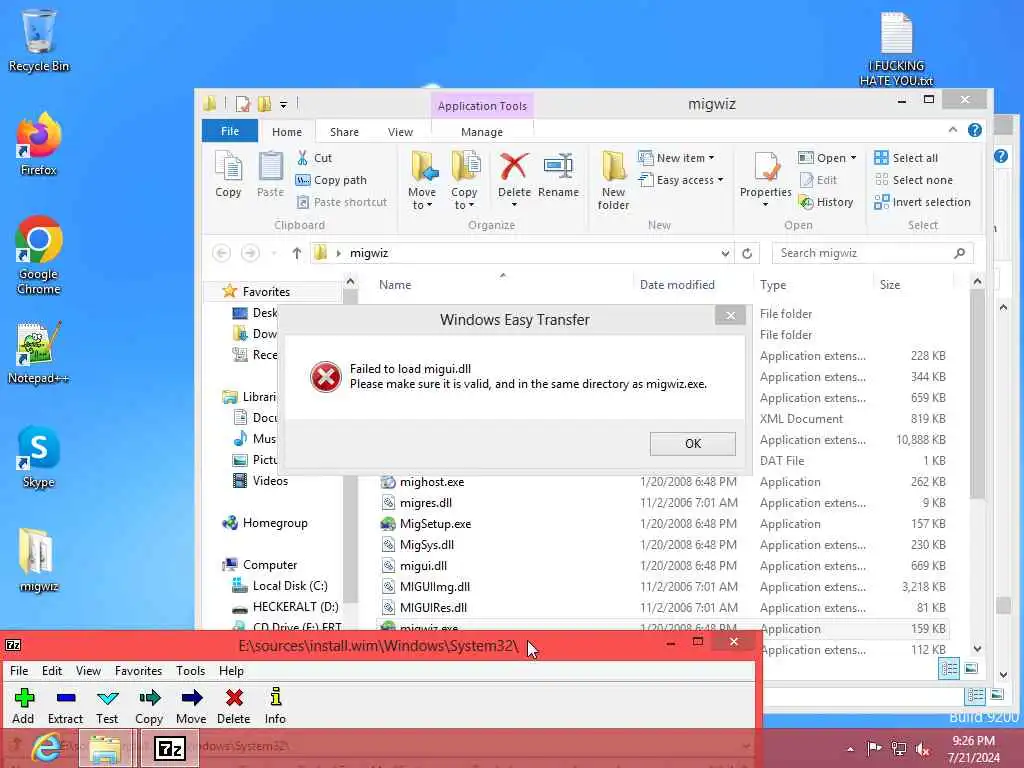Image resolution: width=1024 pixels, height=768 pixels.
Task: Switch to the View ribbon tab
Action: coord(400,132)
